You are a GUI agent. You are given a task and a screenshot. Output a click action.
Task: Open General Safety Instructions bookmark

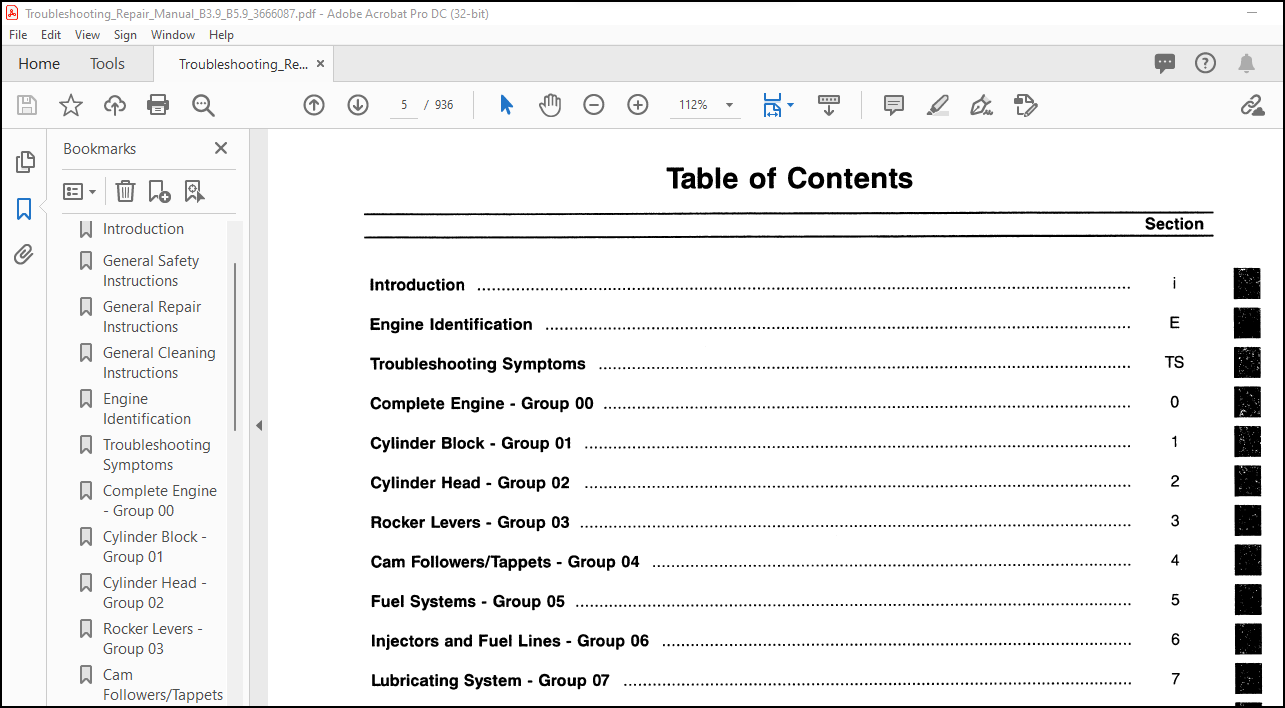pos(151,271)
